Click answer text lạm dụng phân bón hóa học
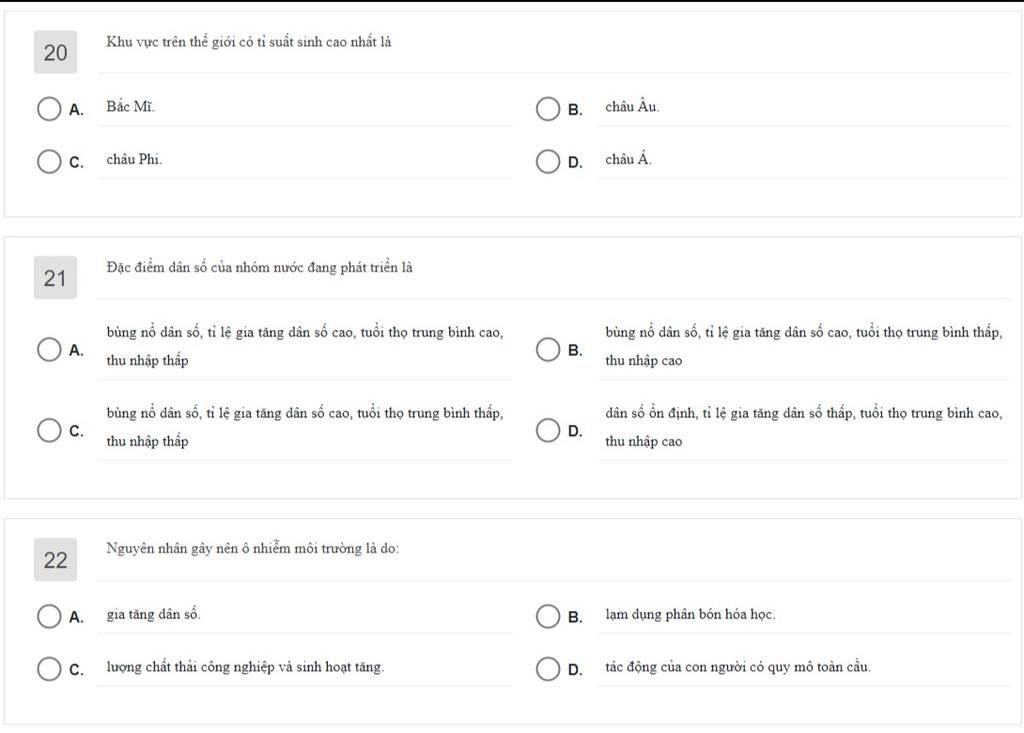1024x733 pixels. (x=690, y=614)
